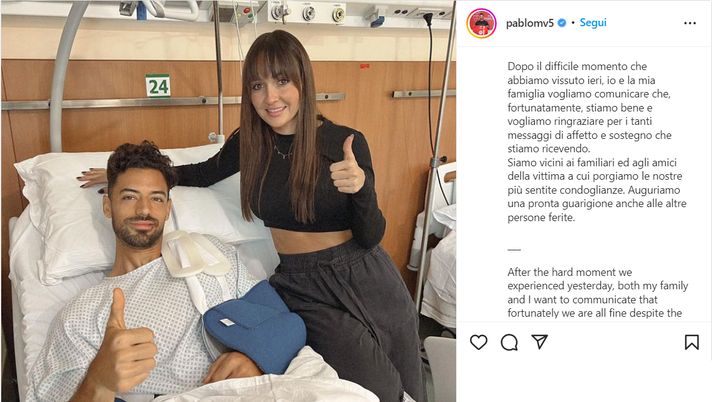
Task: Click the number 24 sign in the photo
Action: [x=158, y=86]
